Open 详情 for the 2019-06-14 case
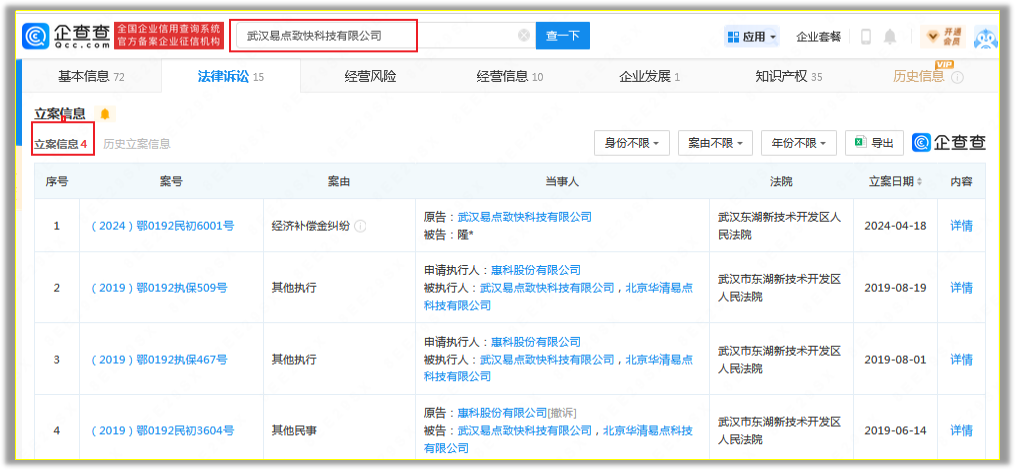Screen dimensions: 1016x471 pyautogui.click(x=961, y=431)
